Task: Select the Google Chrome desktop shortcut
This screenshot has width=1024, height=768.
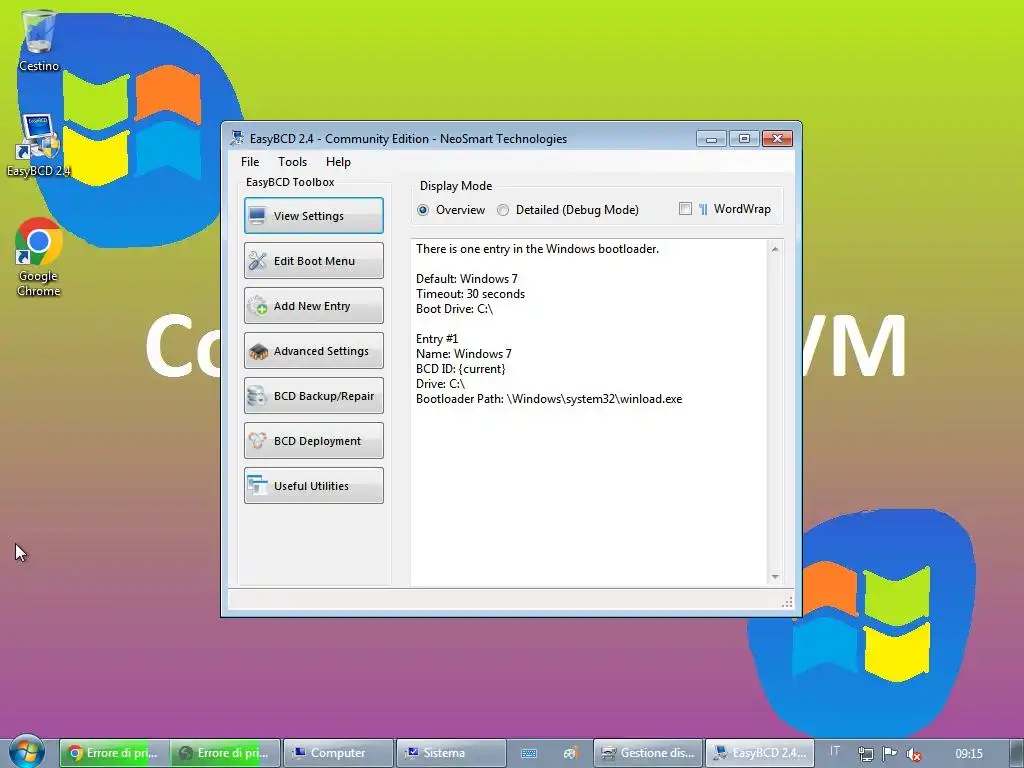Action: tap(39, 257)
